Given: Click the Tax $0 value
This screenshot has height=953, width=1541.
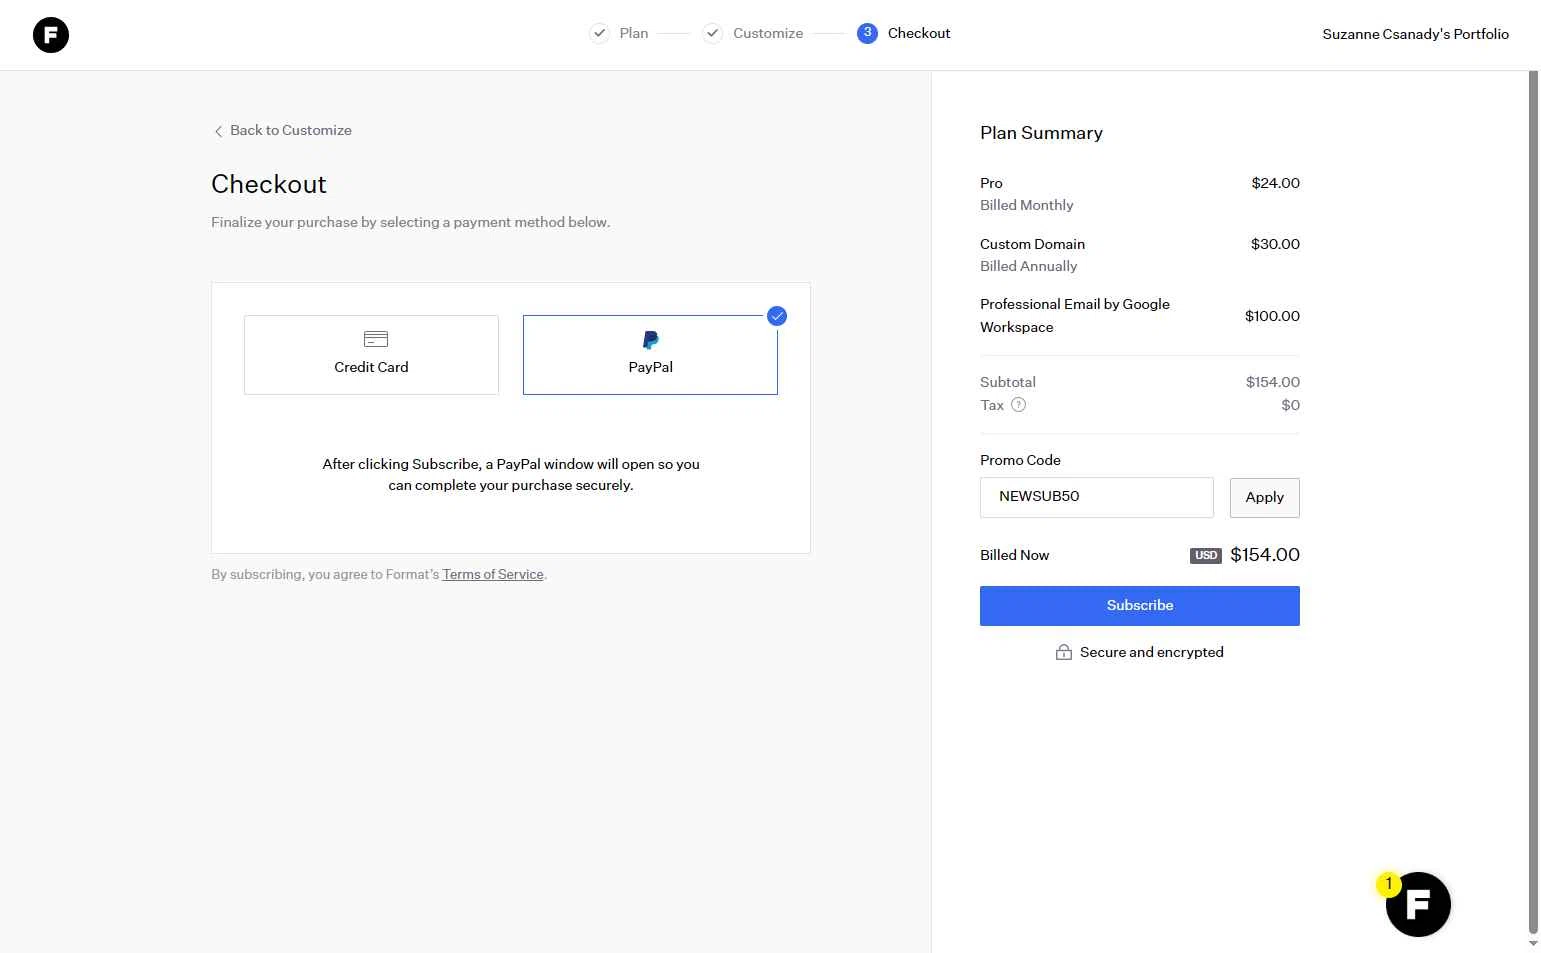Looking at the screenshot, I should pos(1290,405).
